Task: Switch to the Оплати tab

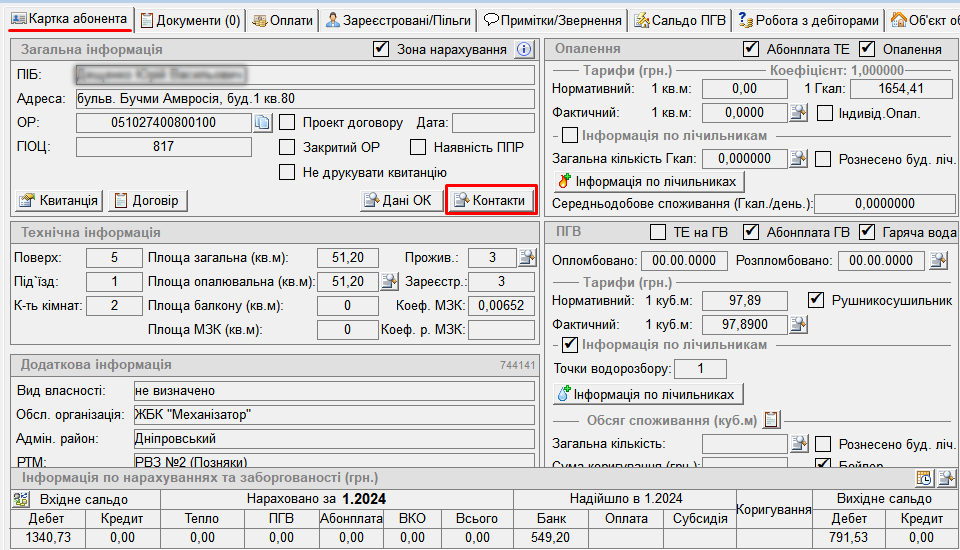Action: coord(283,20)
